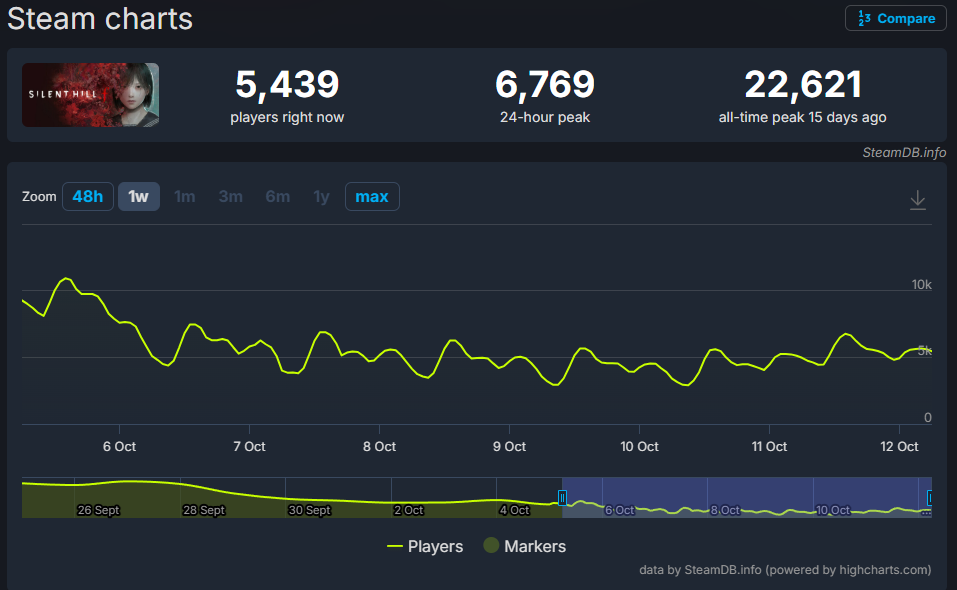957x590 pixels.
Task: Click the 26 Sept navigator label
Action: point(98,510)
